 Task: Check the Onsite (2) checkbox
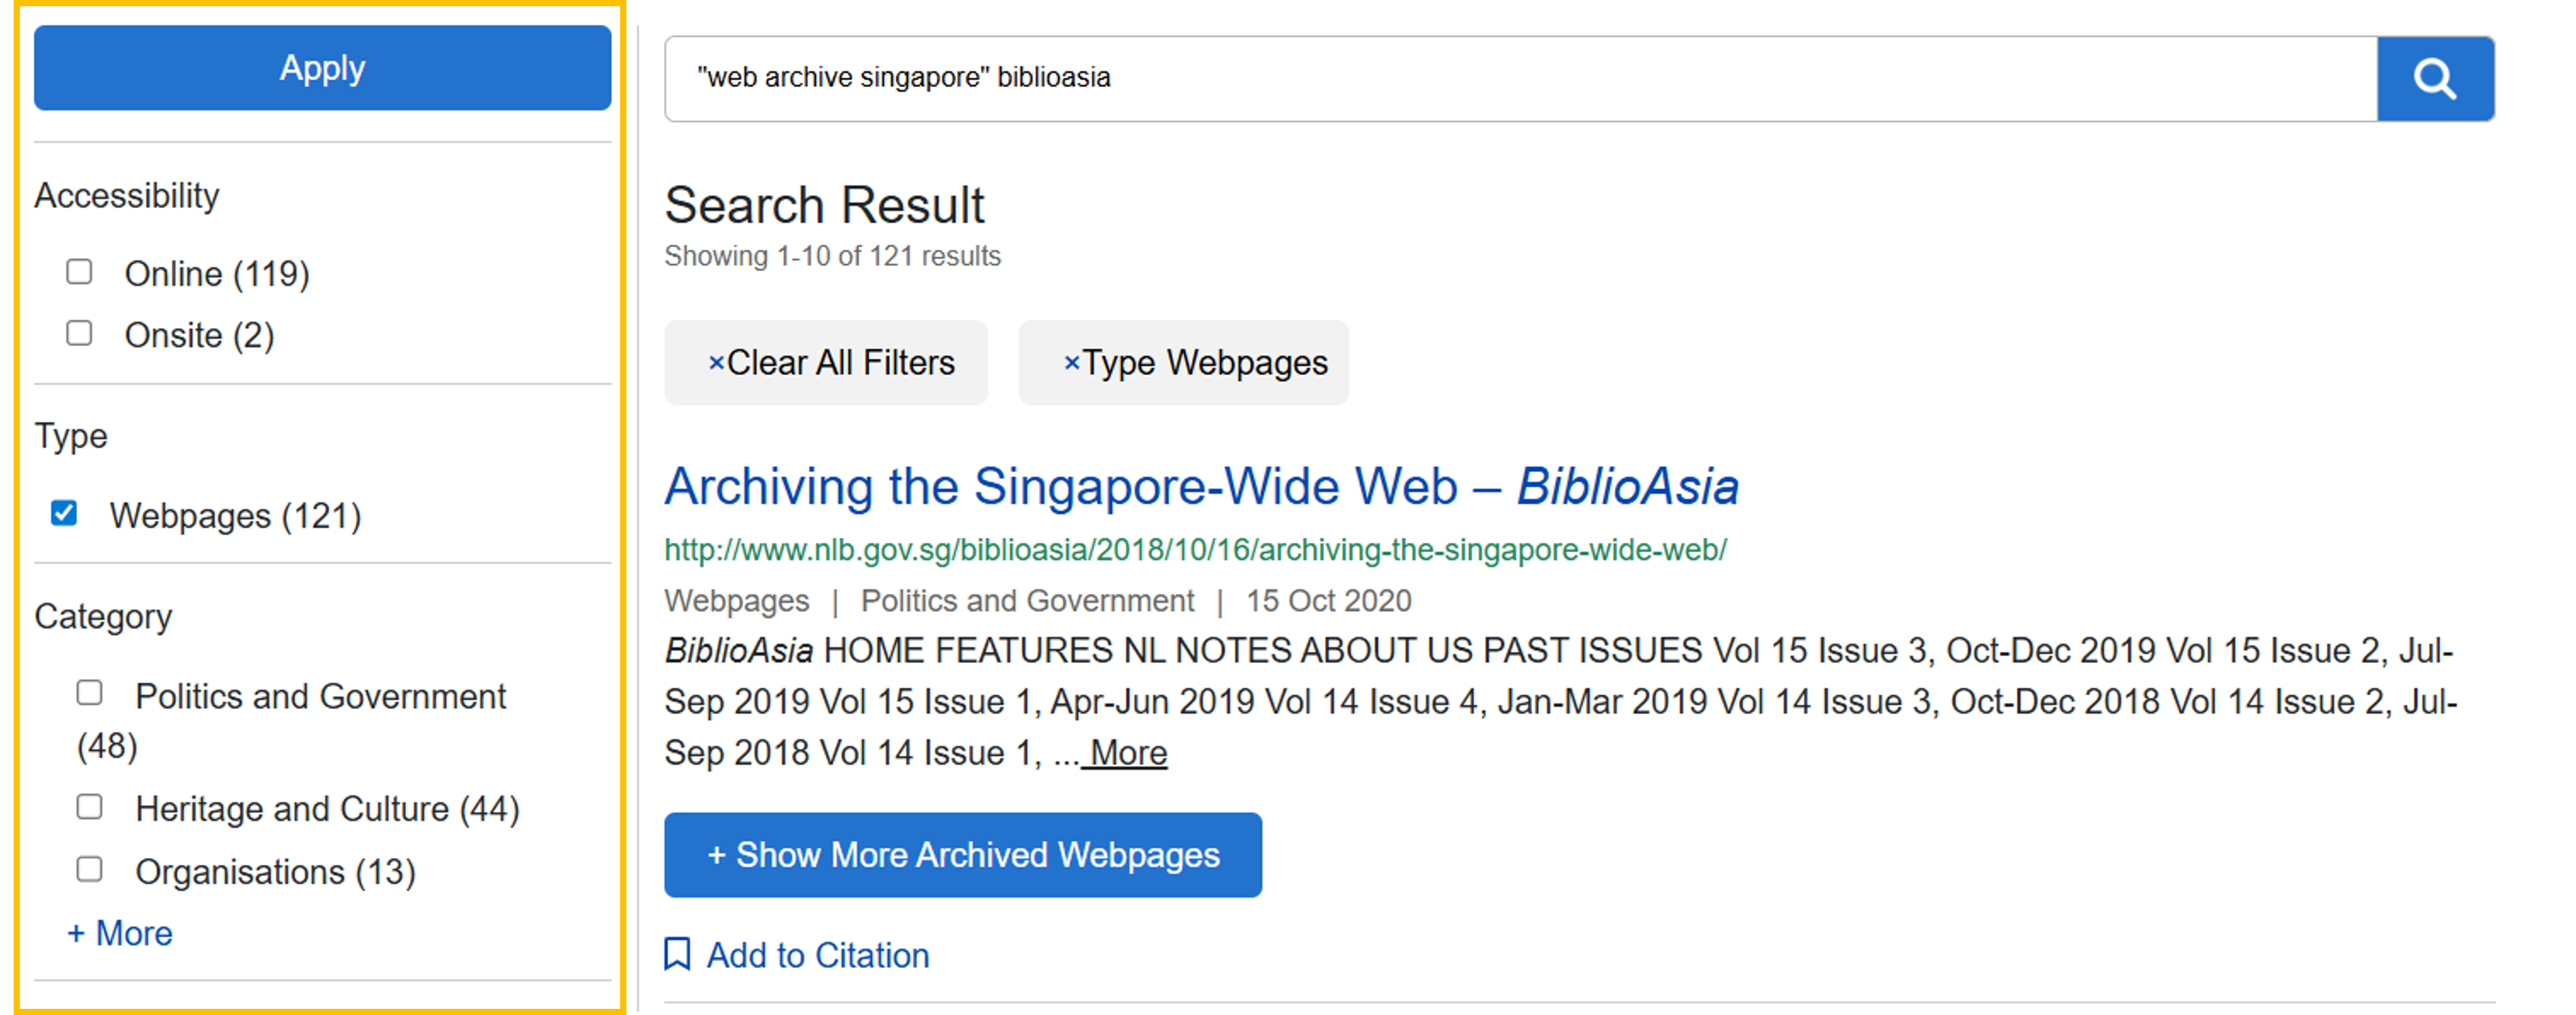click(x=79, y=333)
